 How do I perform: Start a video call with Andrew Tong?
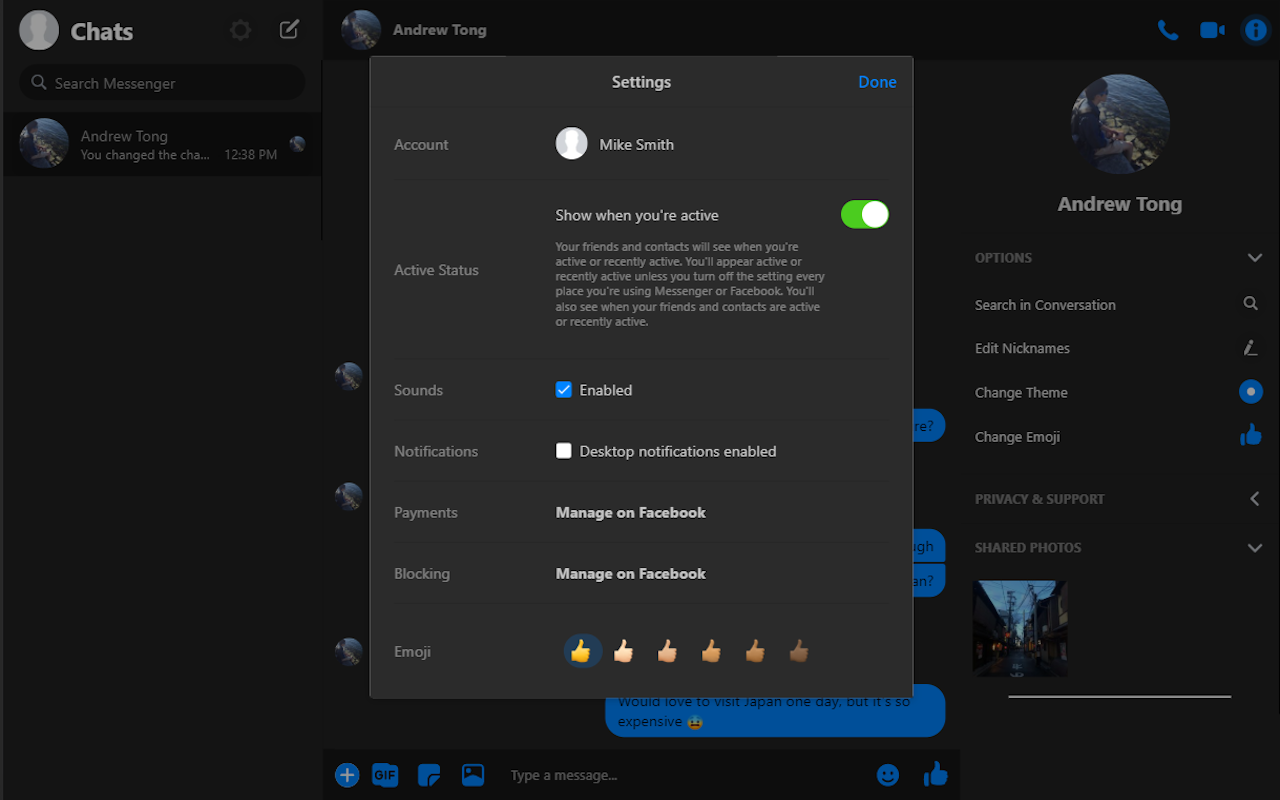pyautogui.click(x=1212, y=30)
